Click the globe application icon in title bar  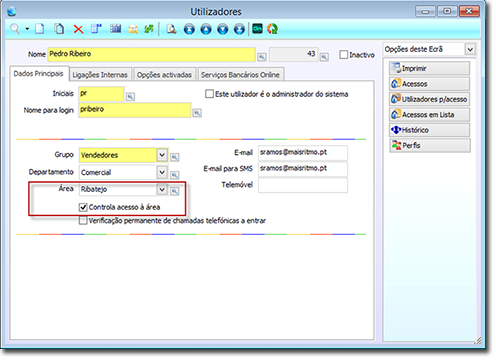coord(12,11)
